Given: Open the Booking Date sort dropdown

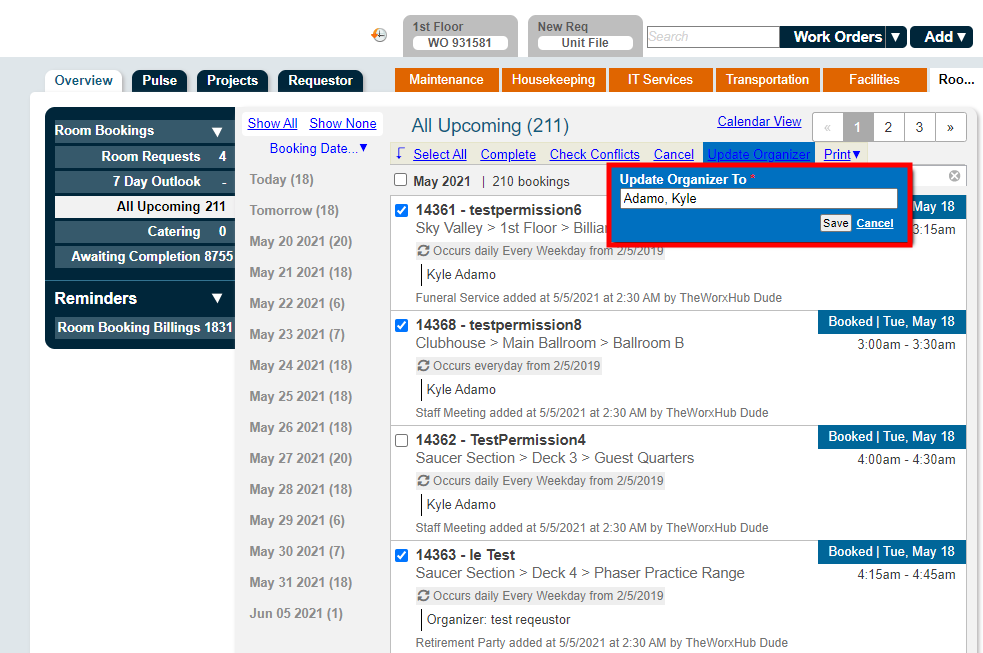Looking at the screenshot, I should pyautogui.click(x=318, y=149).
